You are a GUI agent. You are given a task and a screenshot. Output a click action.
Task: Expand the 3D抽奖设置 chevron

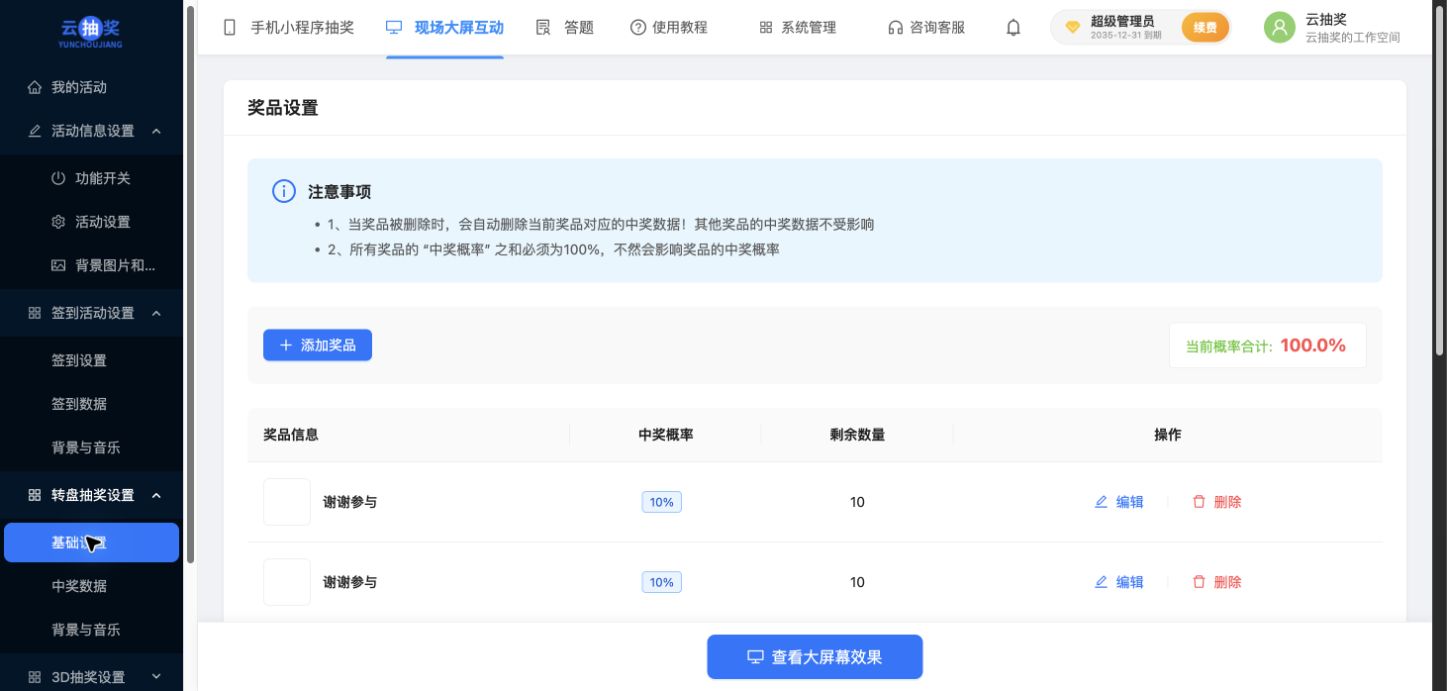tap(156, 677)
